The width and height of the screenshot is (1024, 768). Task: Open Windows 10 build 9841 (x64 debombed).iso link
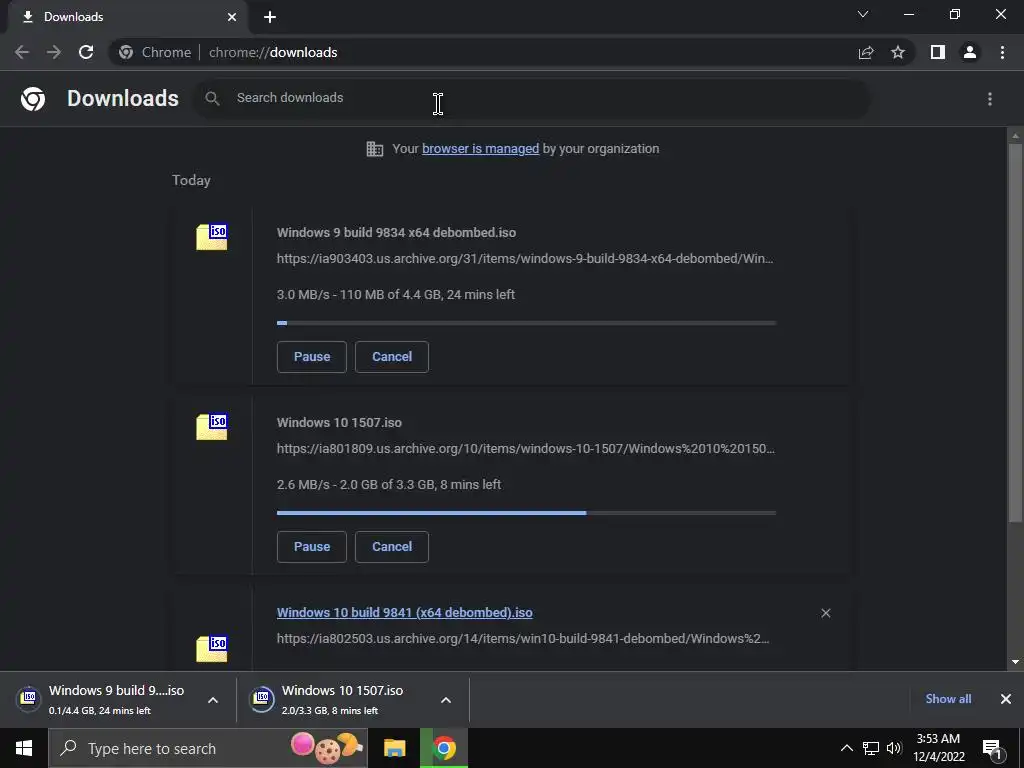[404, 613]
